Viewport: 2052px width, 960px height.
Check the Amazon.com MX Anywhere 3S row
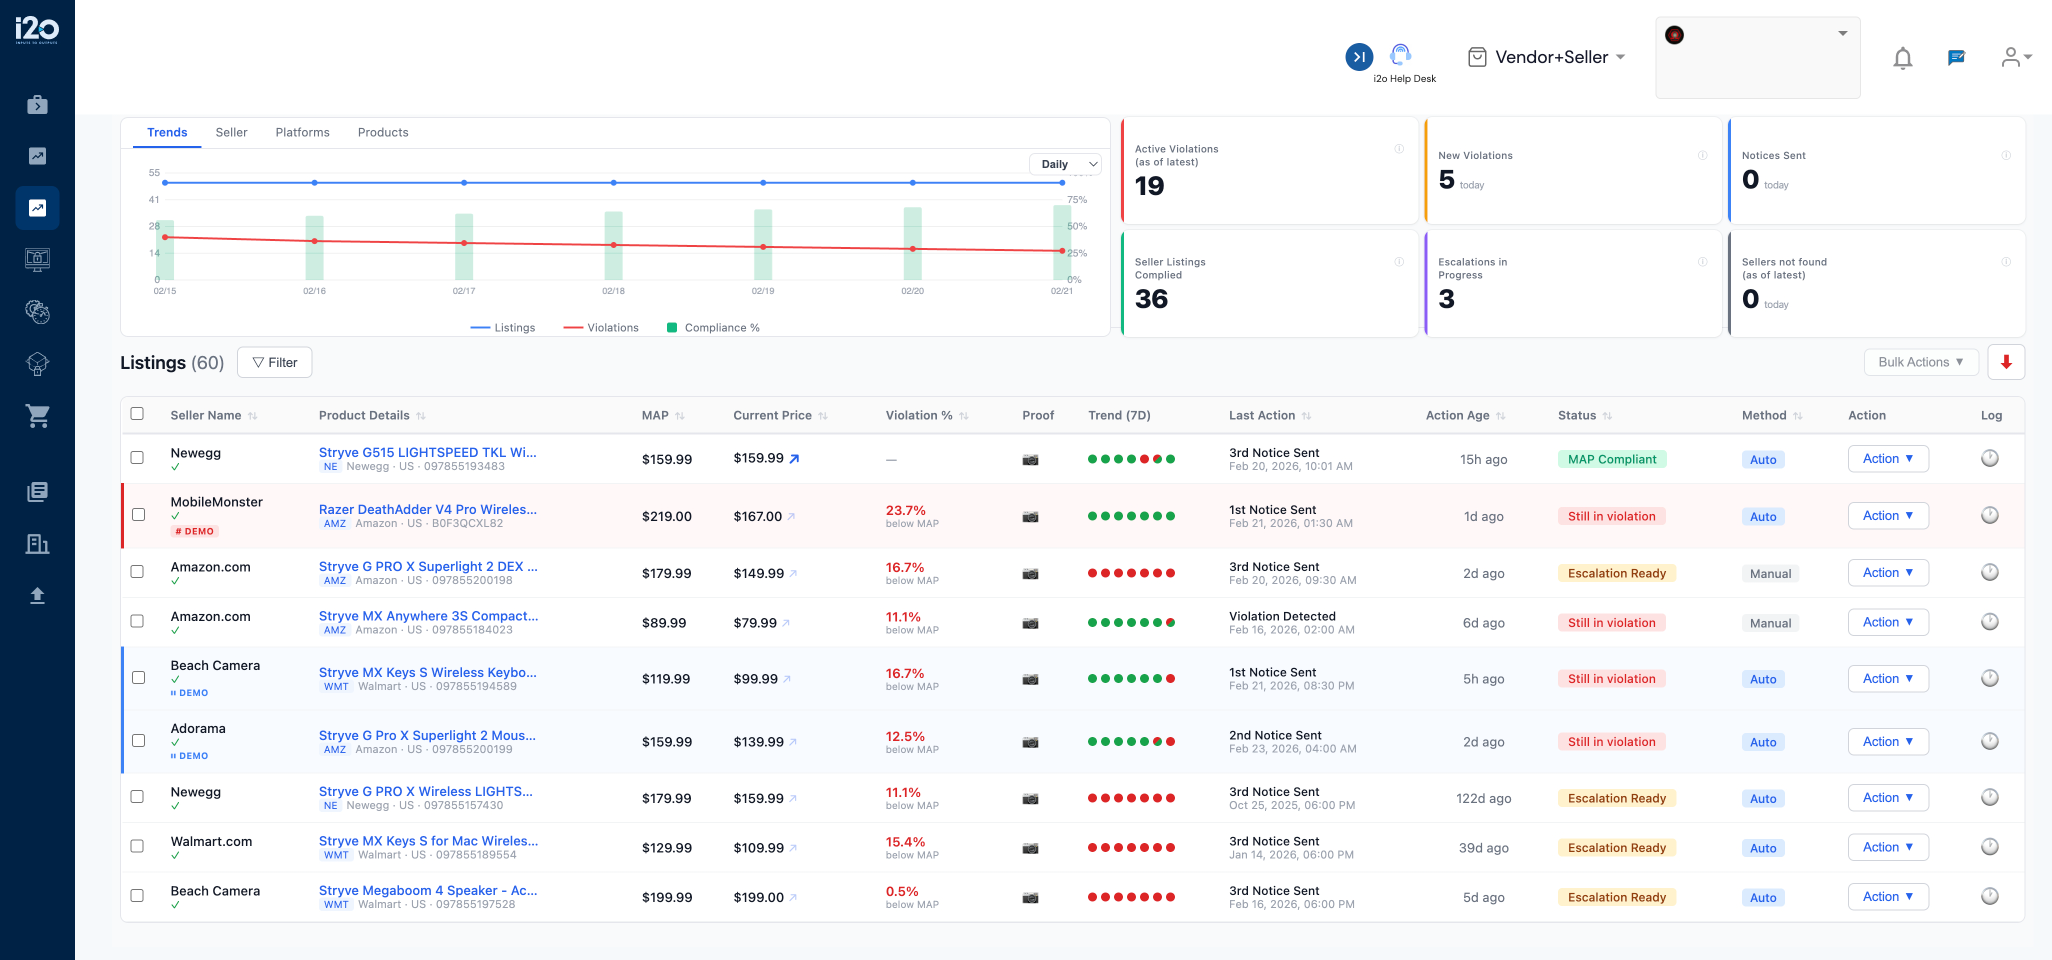click(137, 621)
